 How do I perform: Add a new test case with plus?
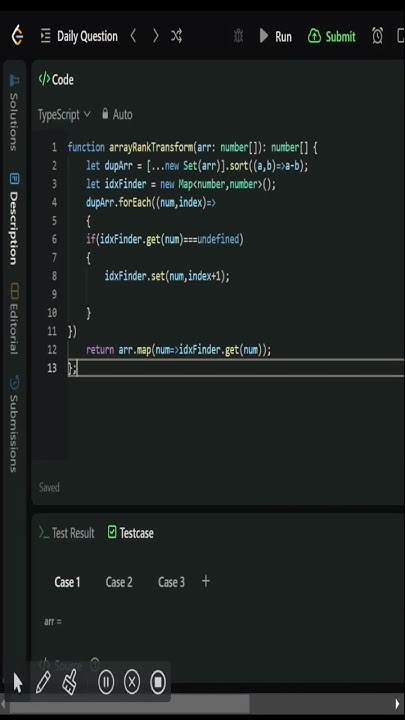206,581
